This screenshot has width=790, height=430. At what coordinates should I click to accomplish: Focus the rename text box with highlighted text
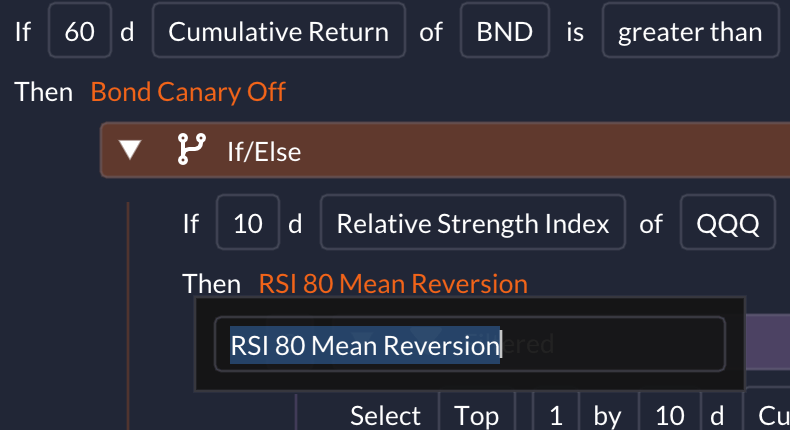point(470,345)
